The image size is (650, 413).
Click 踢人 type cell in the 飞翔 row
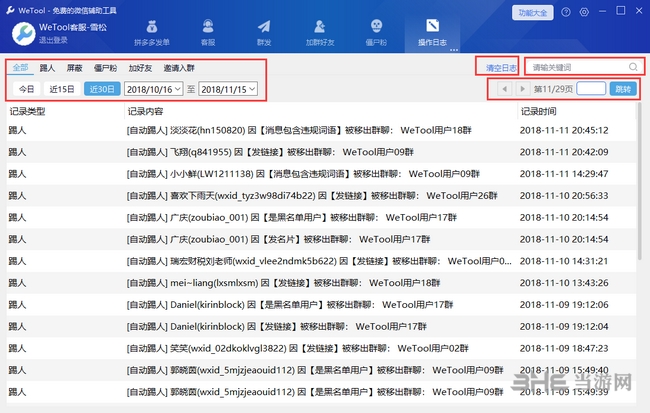17,152
